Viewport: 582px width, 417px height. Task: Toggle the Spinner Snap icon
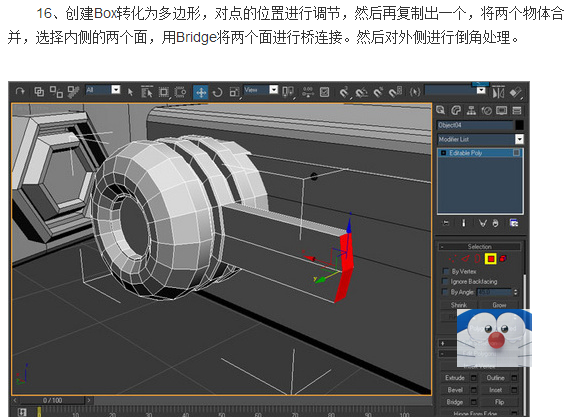click(x=395, y=92)
